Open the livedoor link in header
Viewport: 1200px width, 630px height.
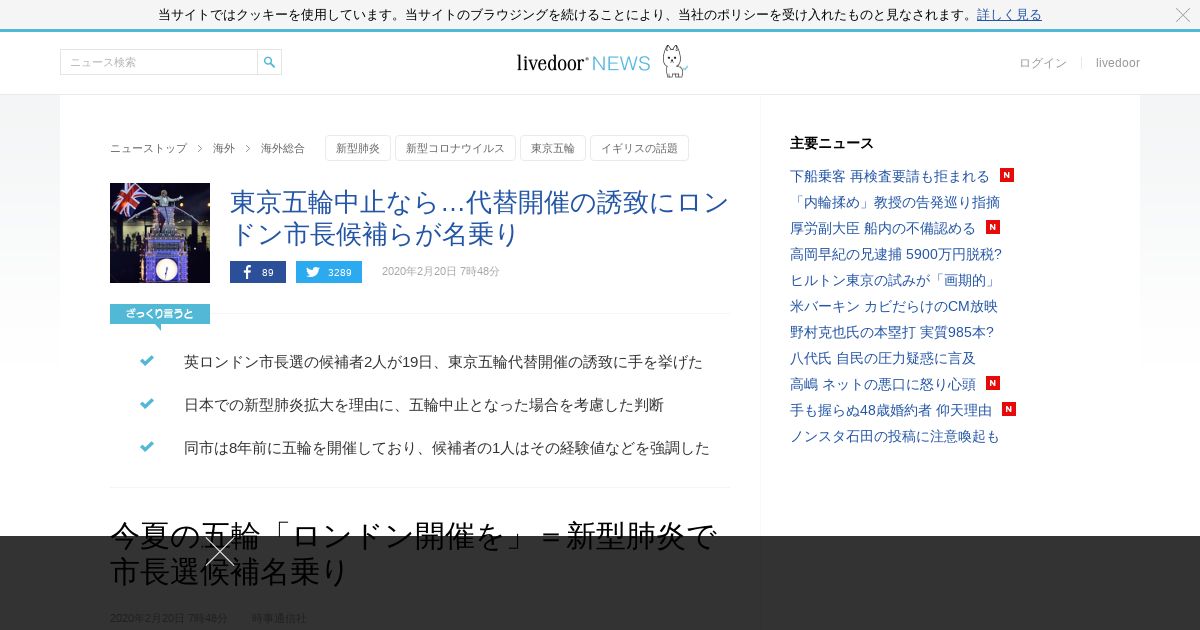pos(1118,63)
